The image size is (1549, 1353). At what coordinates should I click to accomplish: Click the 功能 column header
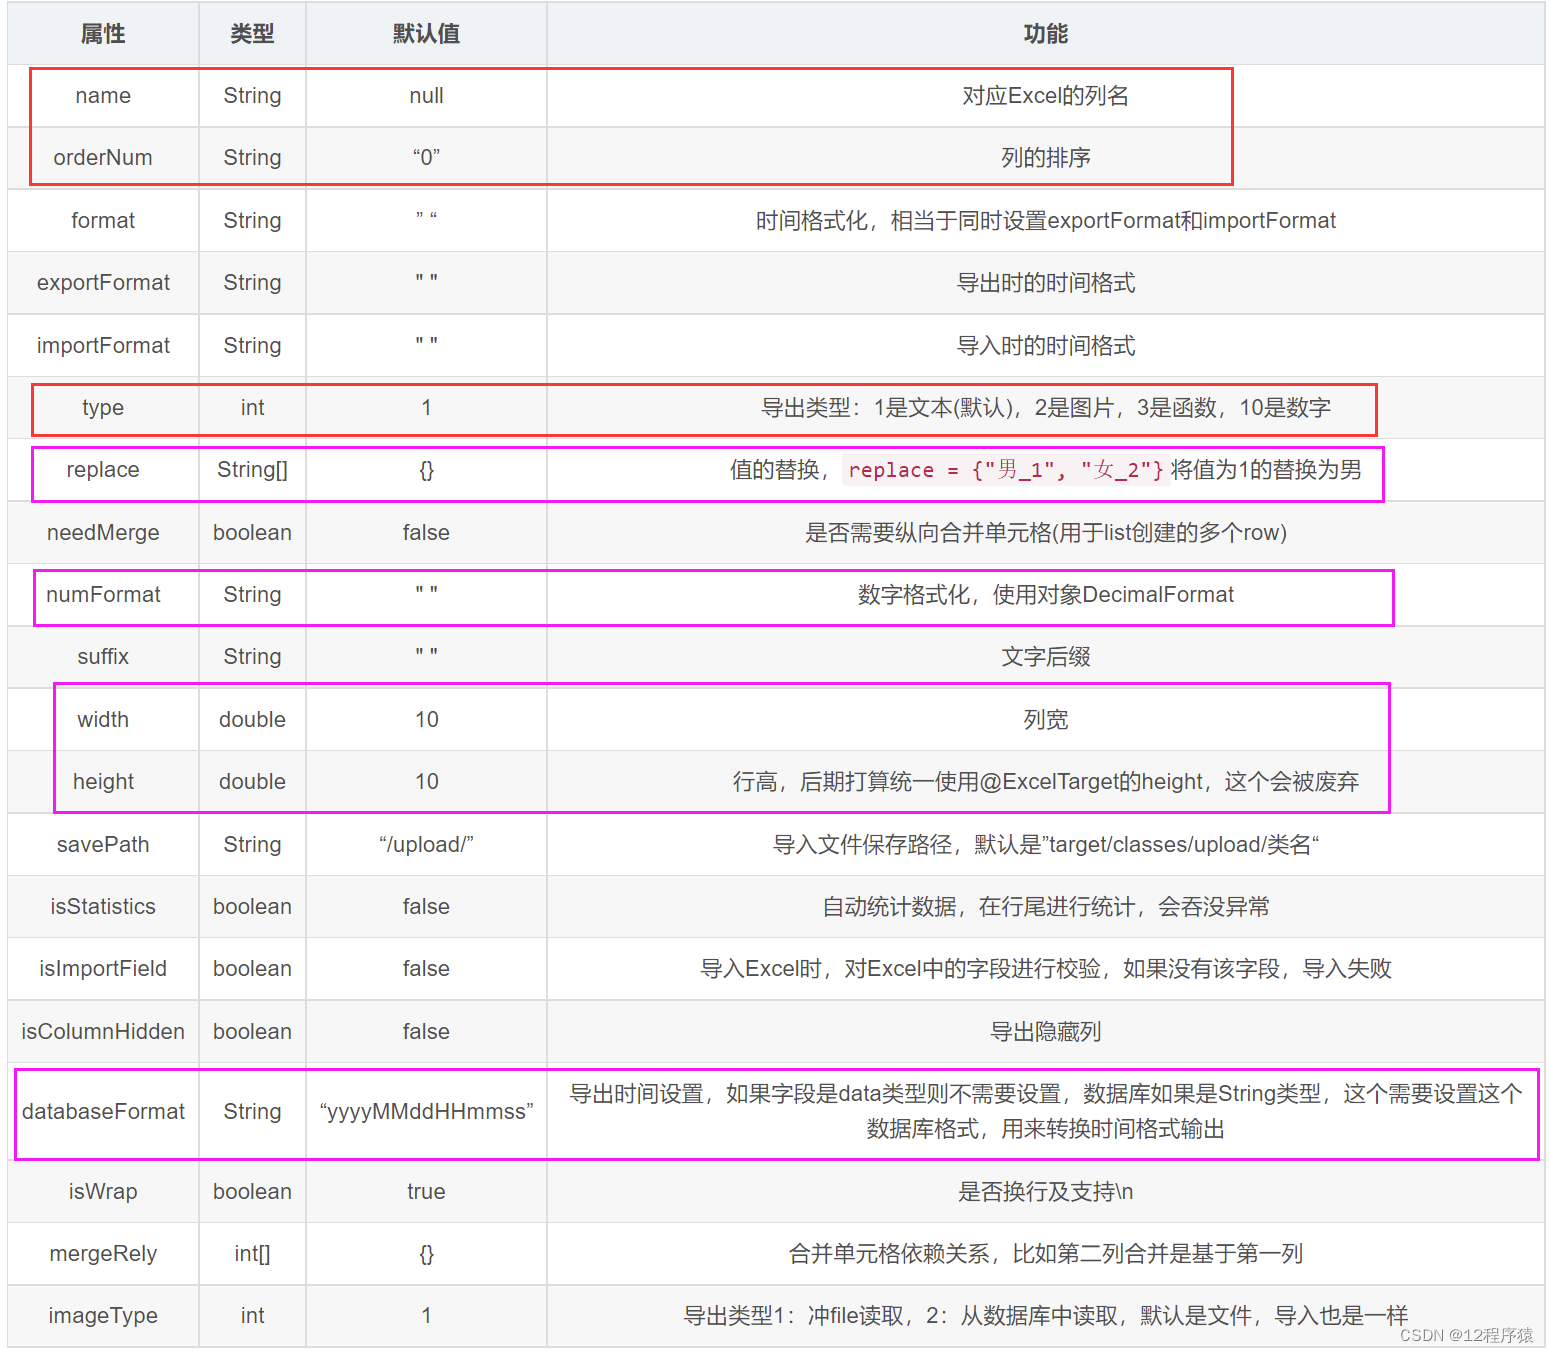pos(1045,34)
